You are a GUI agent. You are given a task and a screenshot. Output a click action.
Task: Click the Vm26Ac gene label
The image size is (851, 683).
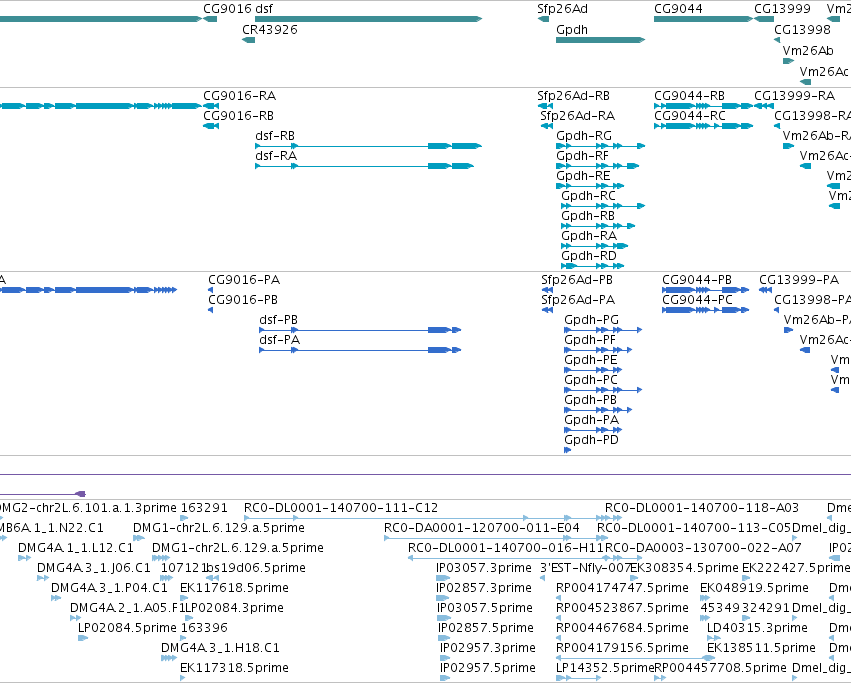click(824, 72)
